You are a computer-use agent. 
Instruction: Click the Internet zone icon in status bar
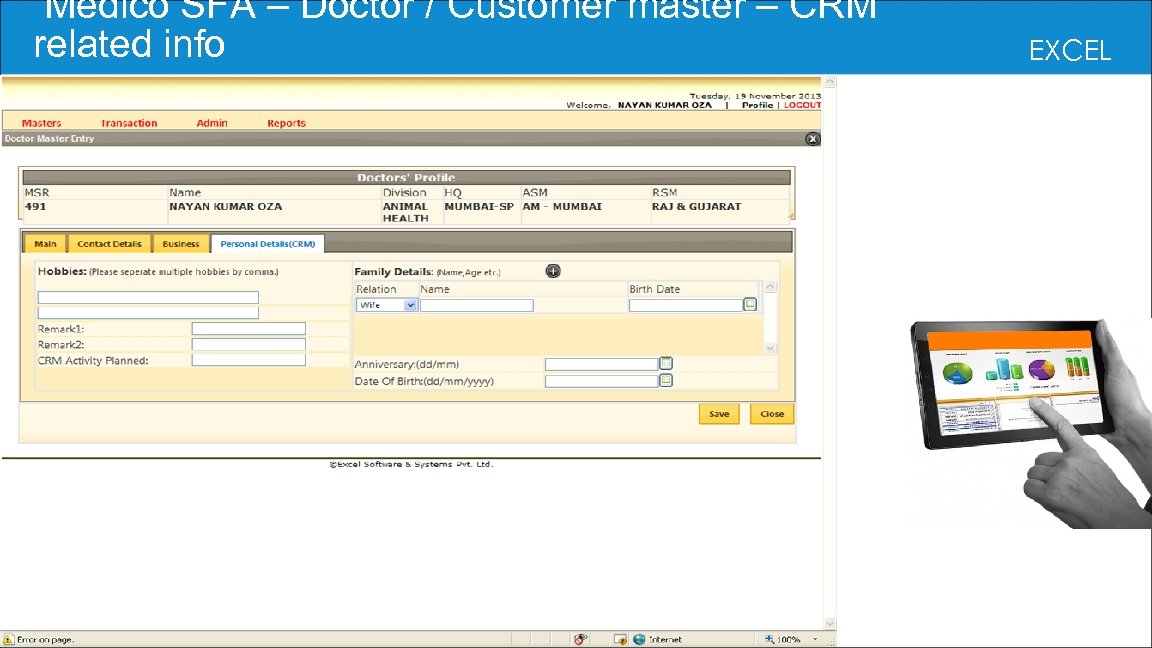[x=637, y=638]
